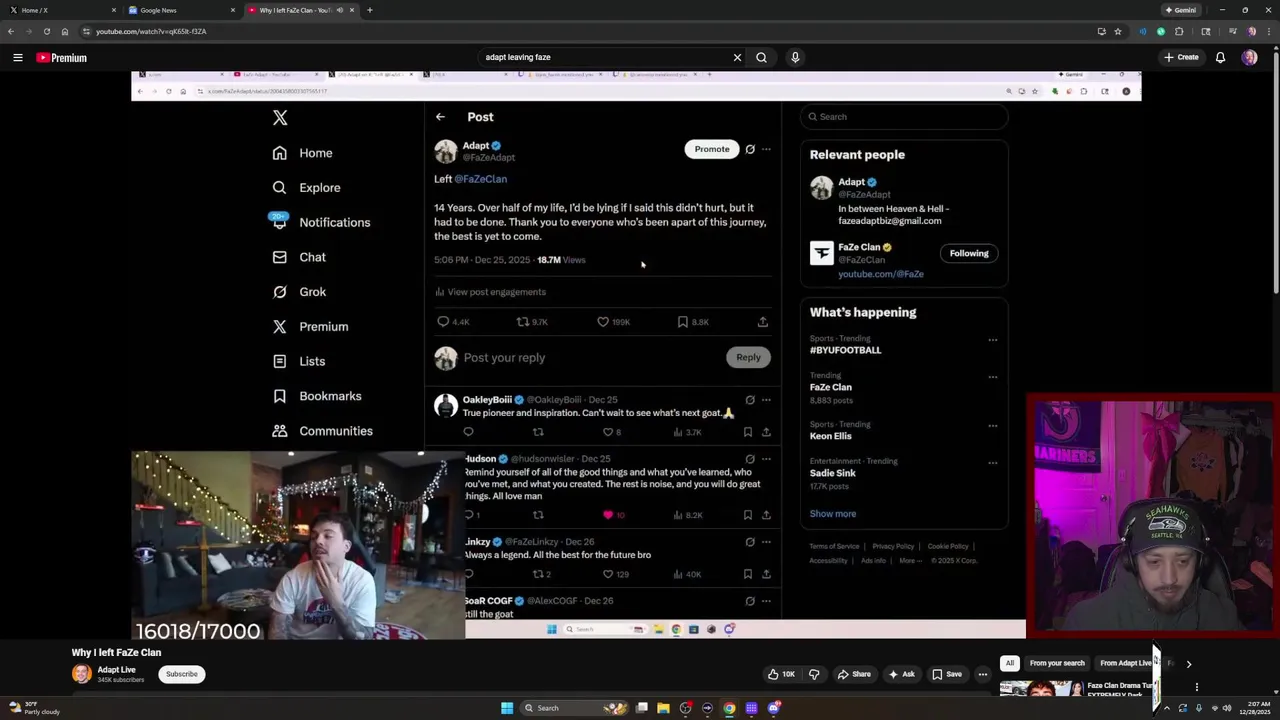
Task: Open Chrome three-dot menu
Action: pos(1268,31)
